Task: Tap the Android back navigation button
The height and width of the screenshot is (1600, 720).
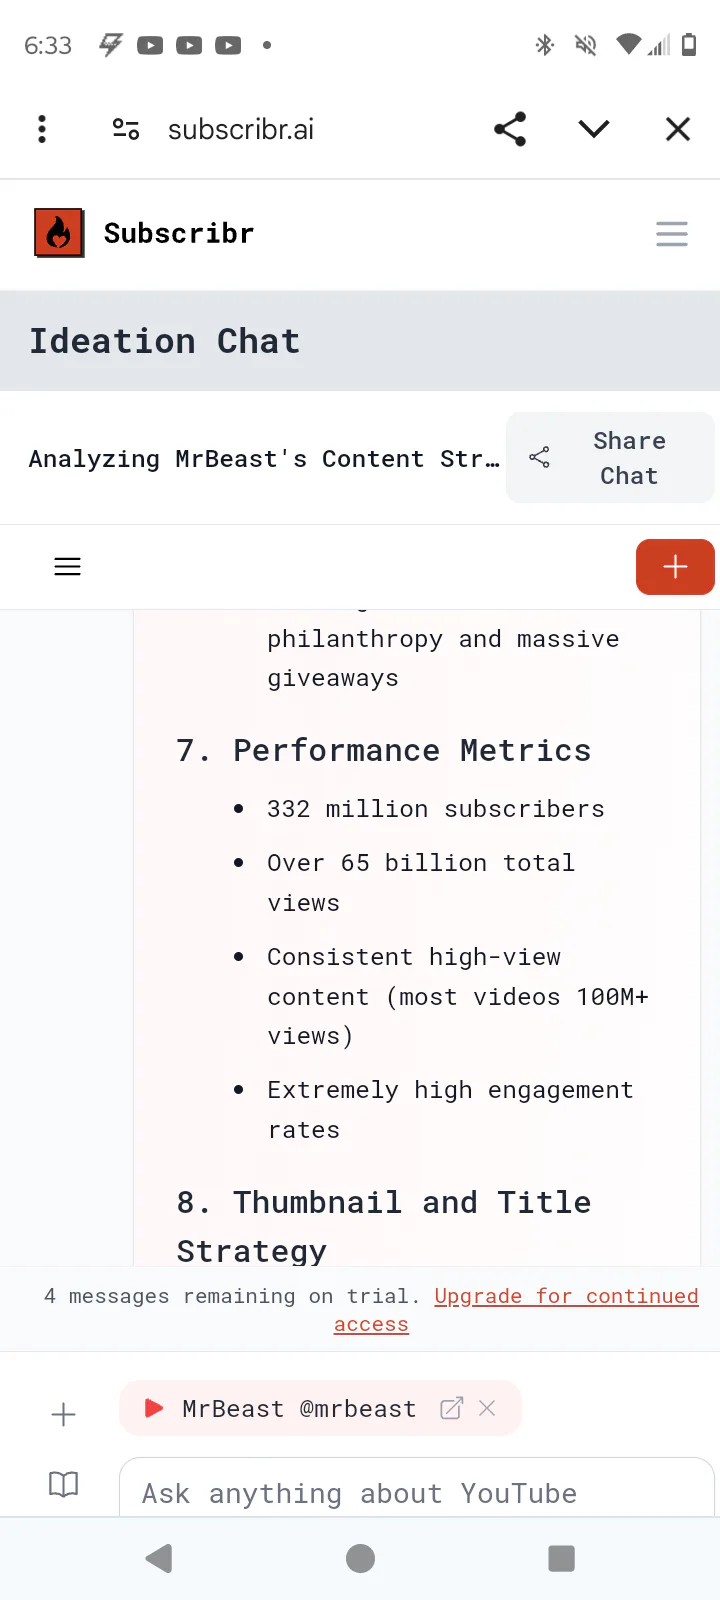Action: [159, 1558]
